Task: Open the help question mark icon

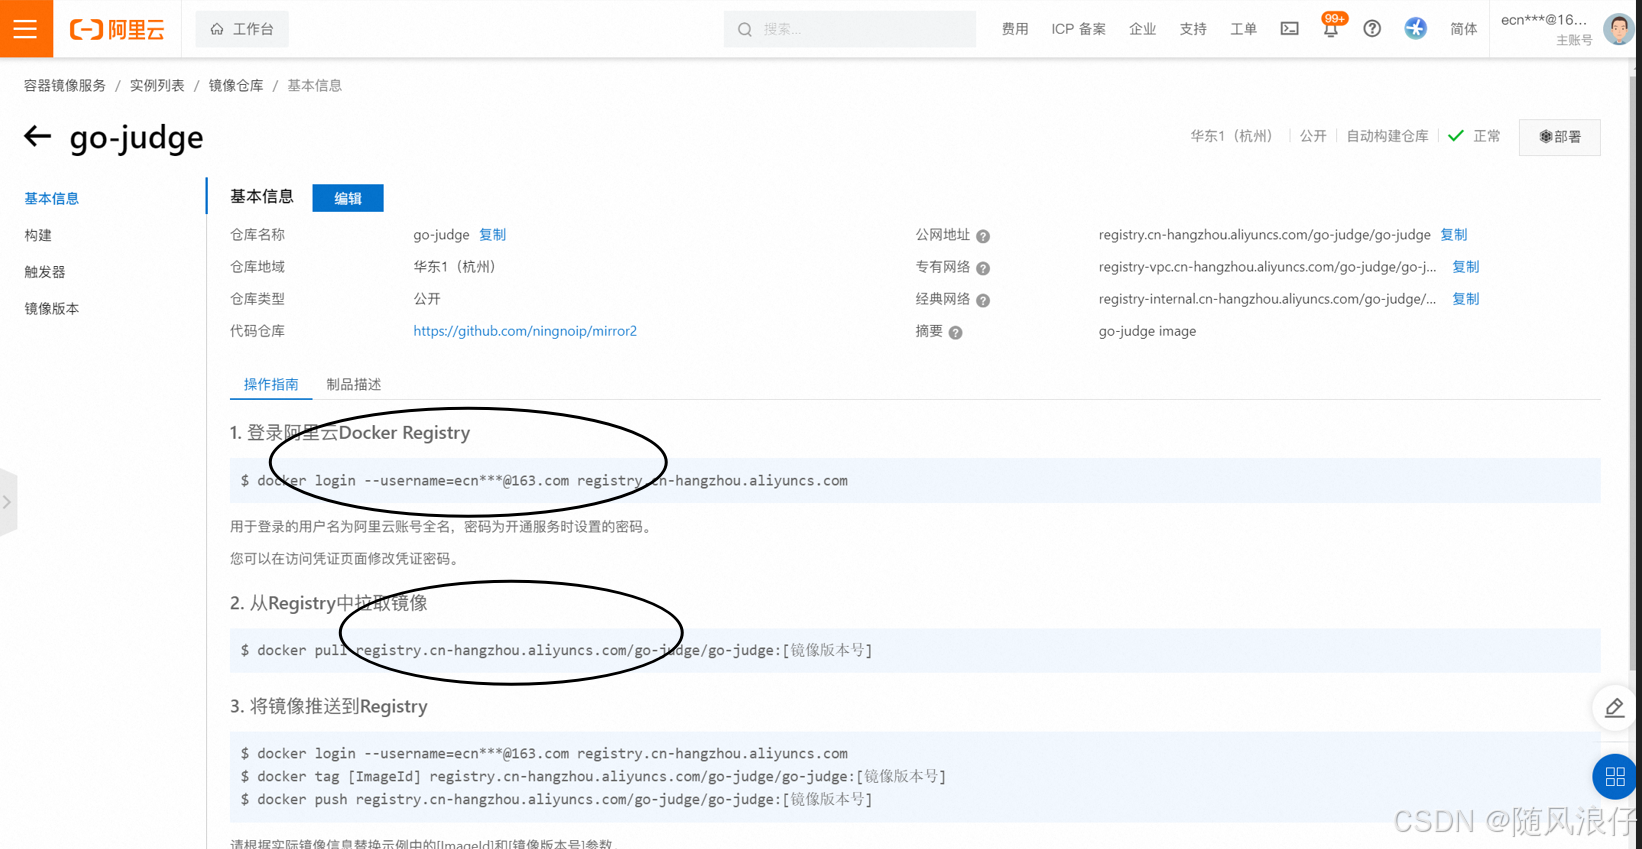Action: pos(1372,29)
